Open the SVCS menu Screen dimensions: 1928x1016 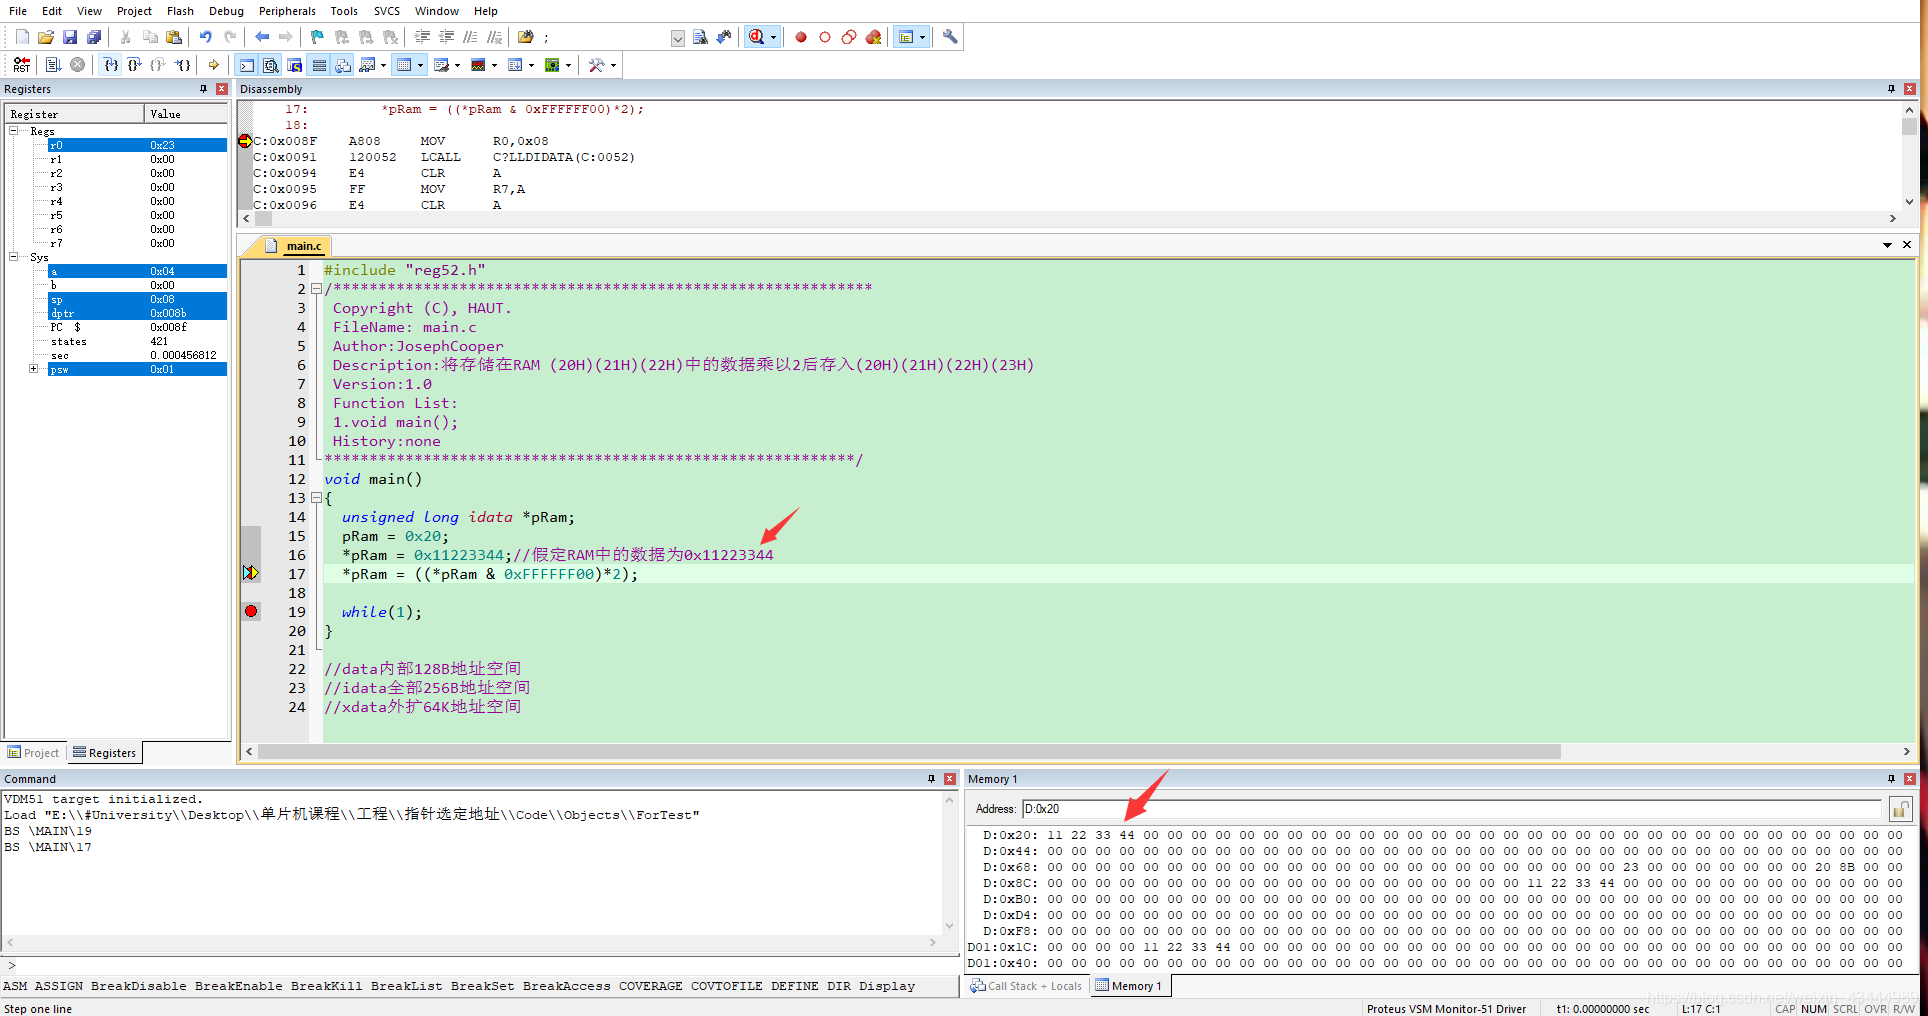(387, 11)
